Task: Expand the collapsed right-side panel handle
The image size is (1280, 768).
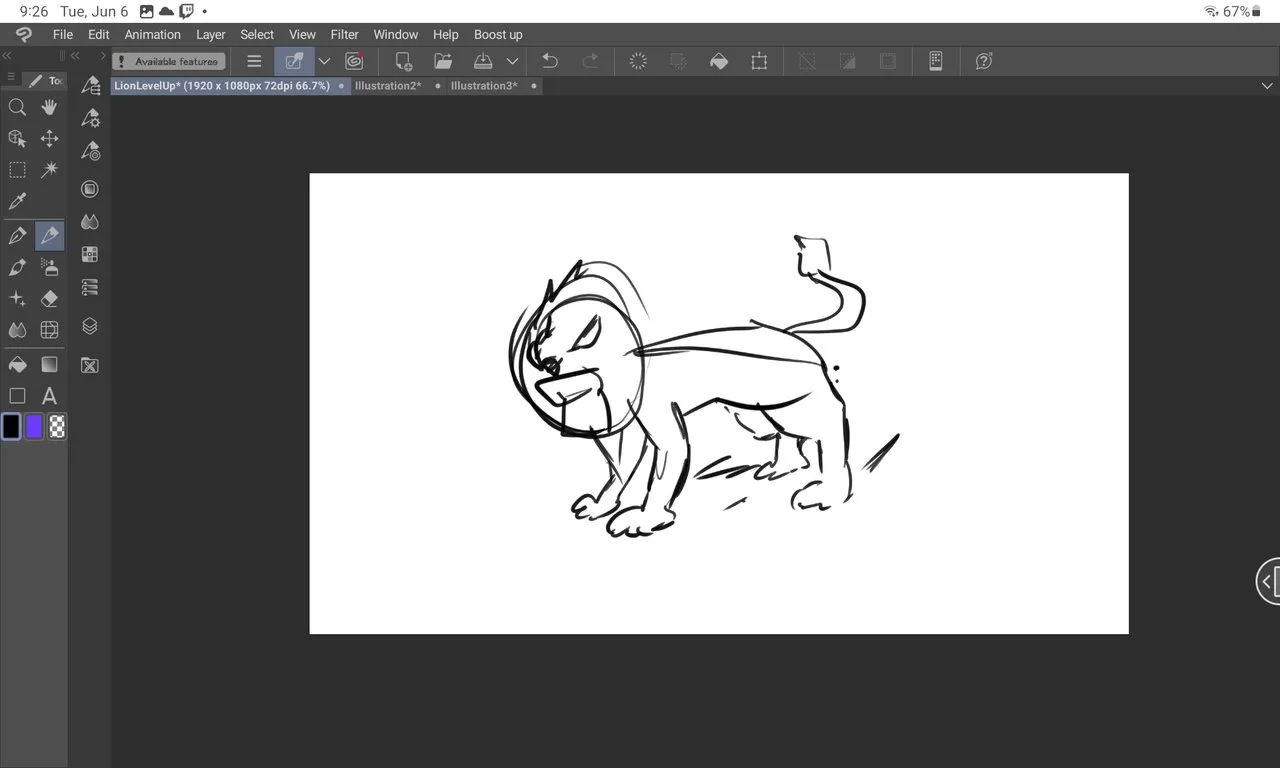Action: (x=1267, y=581)
